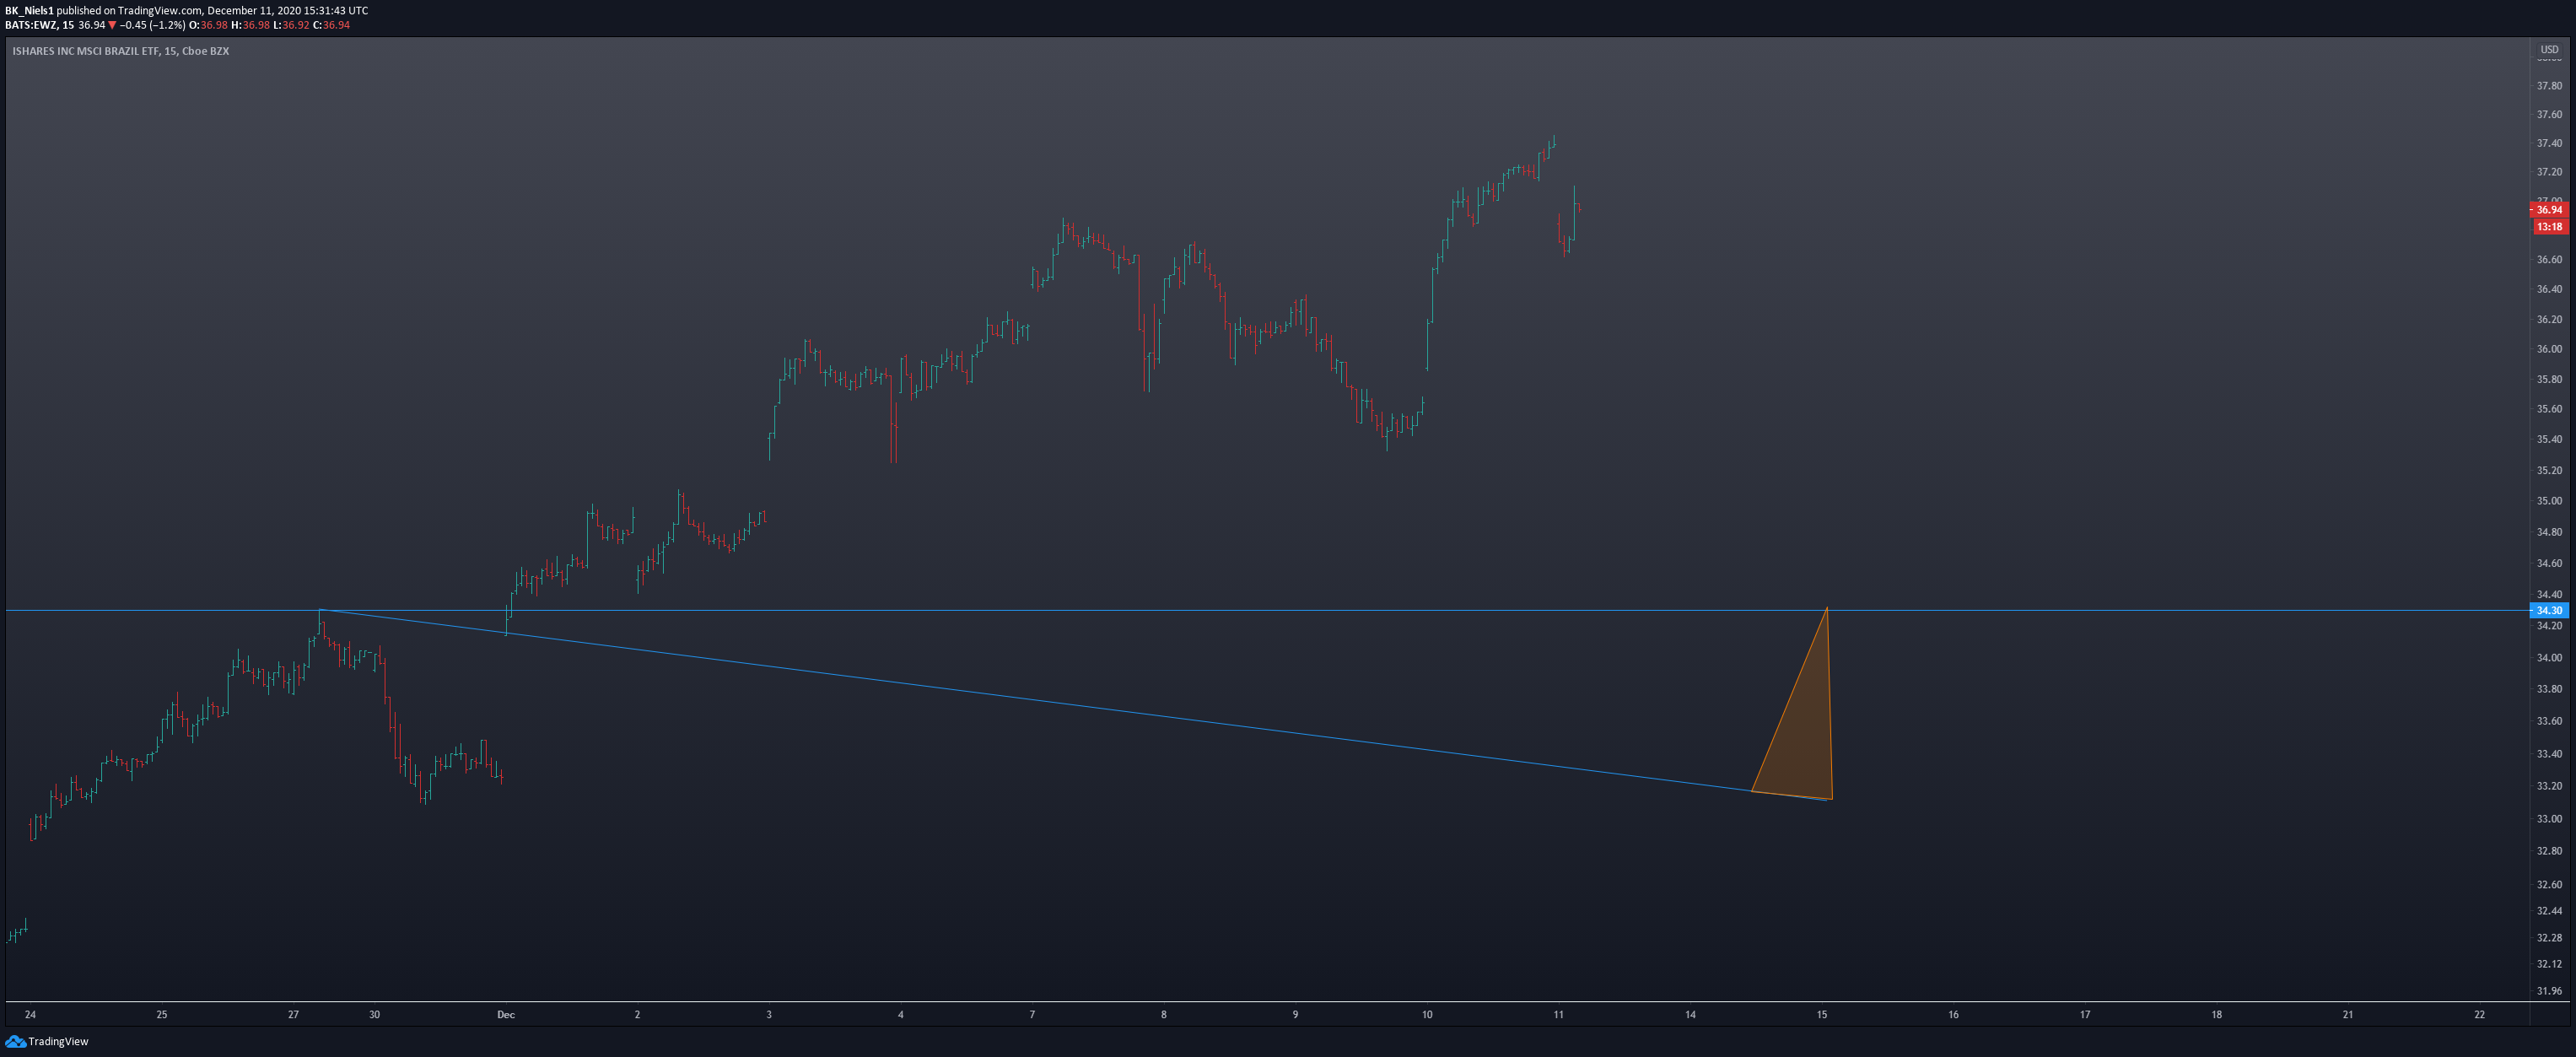The image size is (2576, 1057).
Task: Click the 34.60 price axis label
Action: (x=2549, y=564)
